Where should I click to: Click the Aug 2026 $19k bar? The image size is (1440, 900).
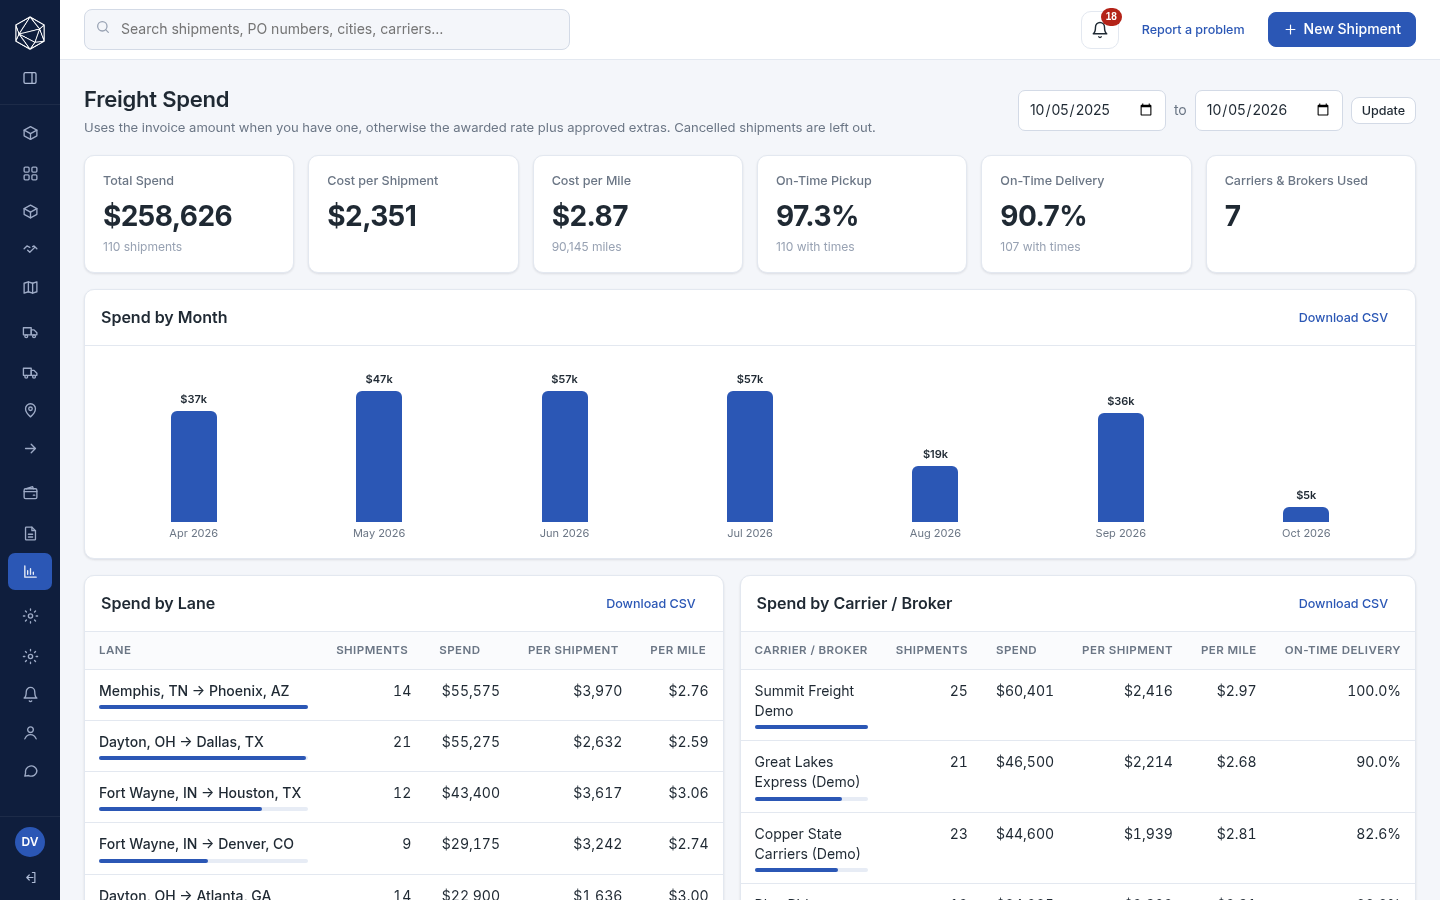coord(935,494)
